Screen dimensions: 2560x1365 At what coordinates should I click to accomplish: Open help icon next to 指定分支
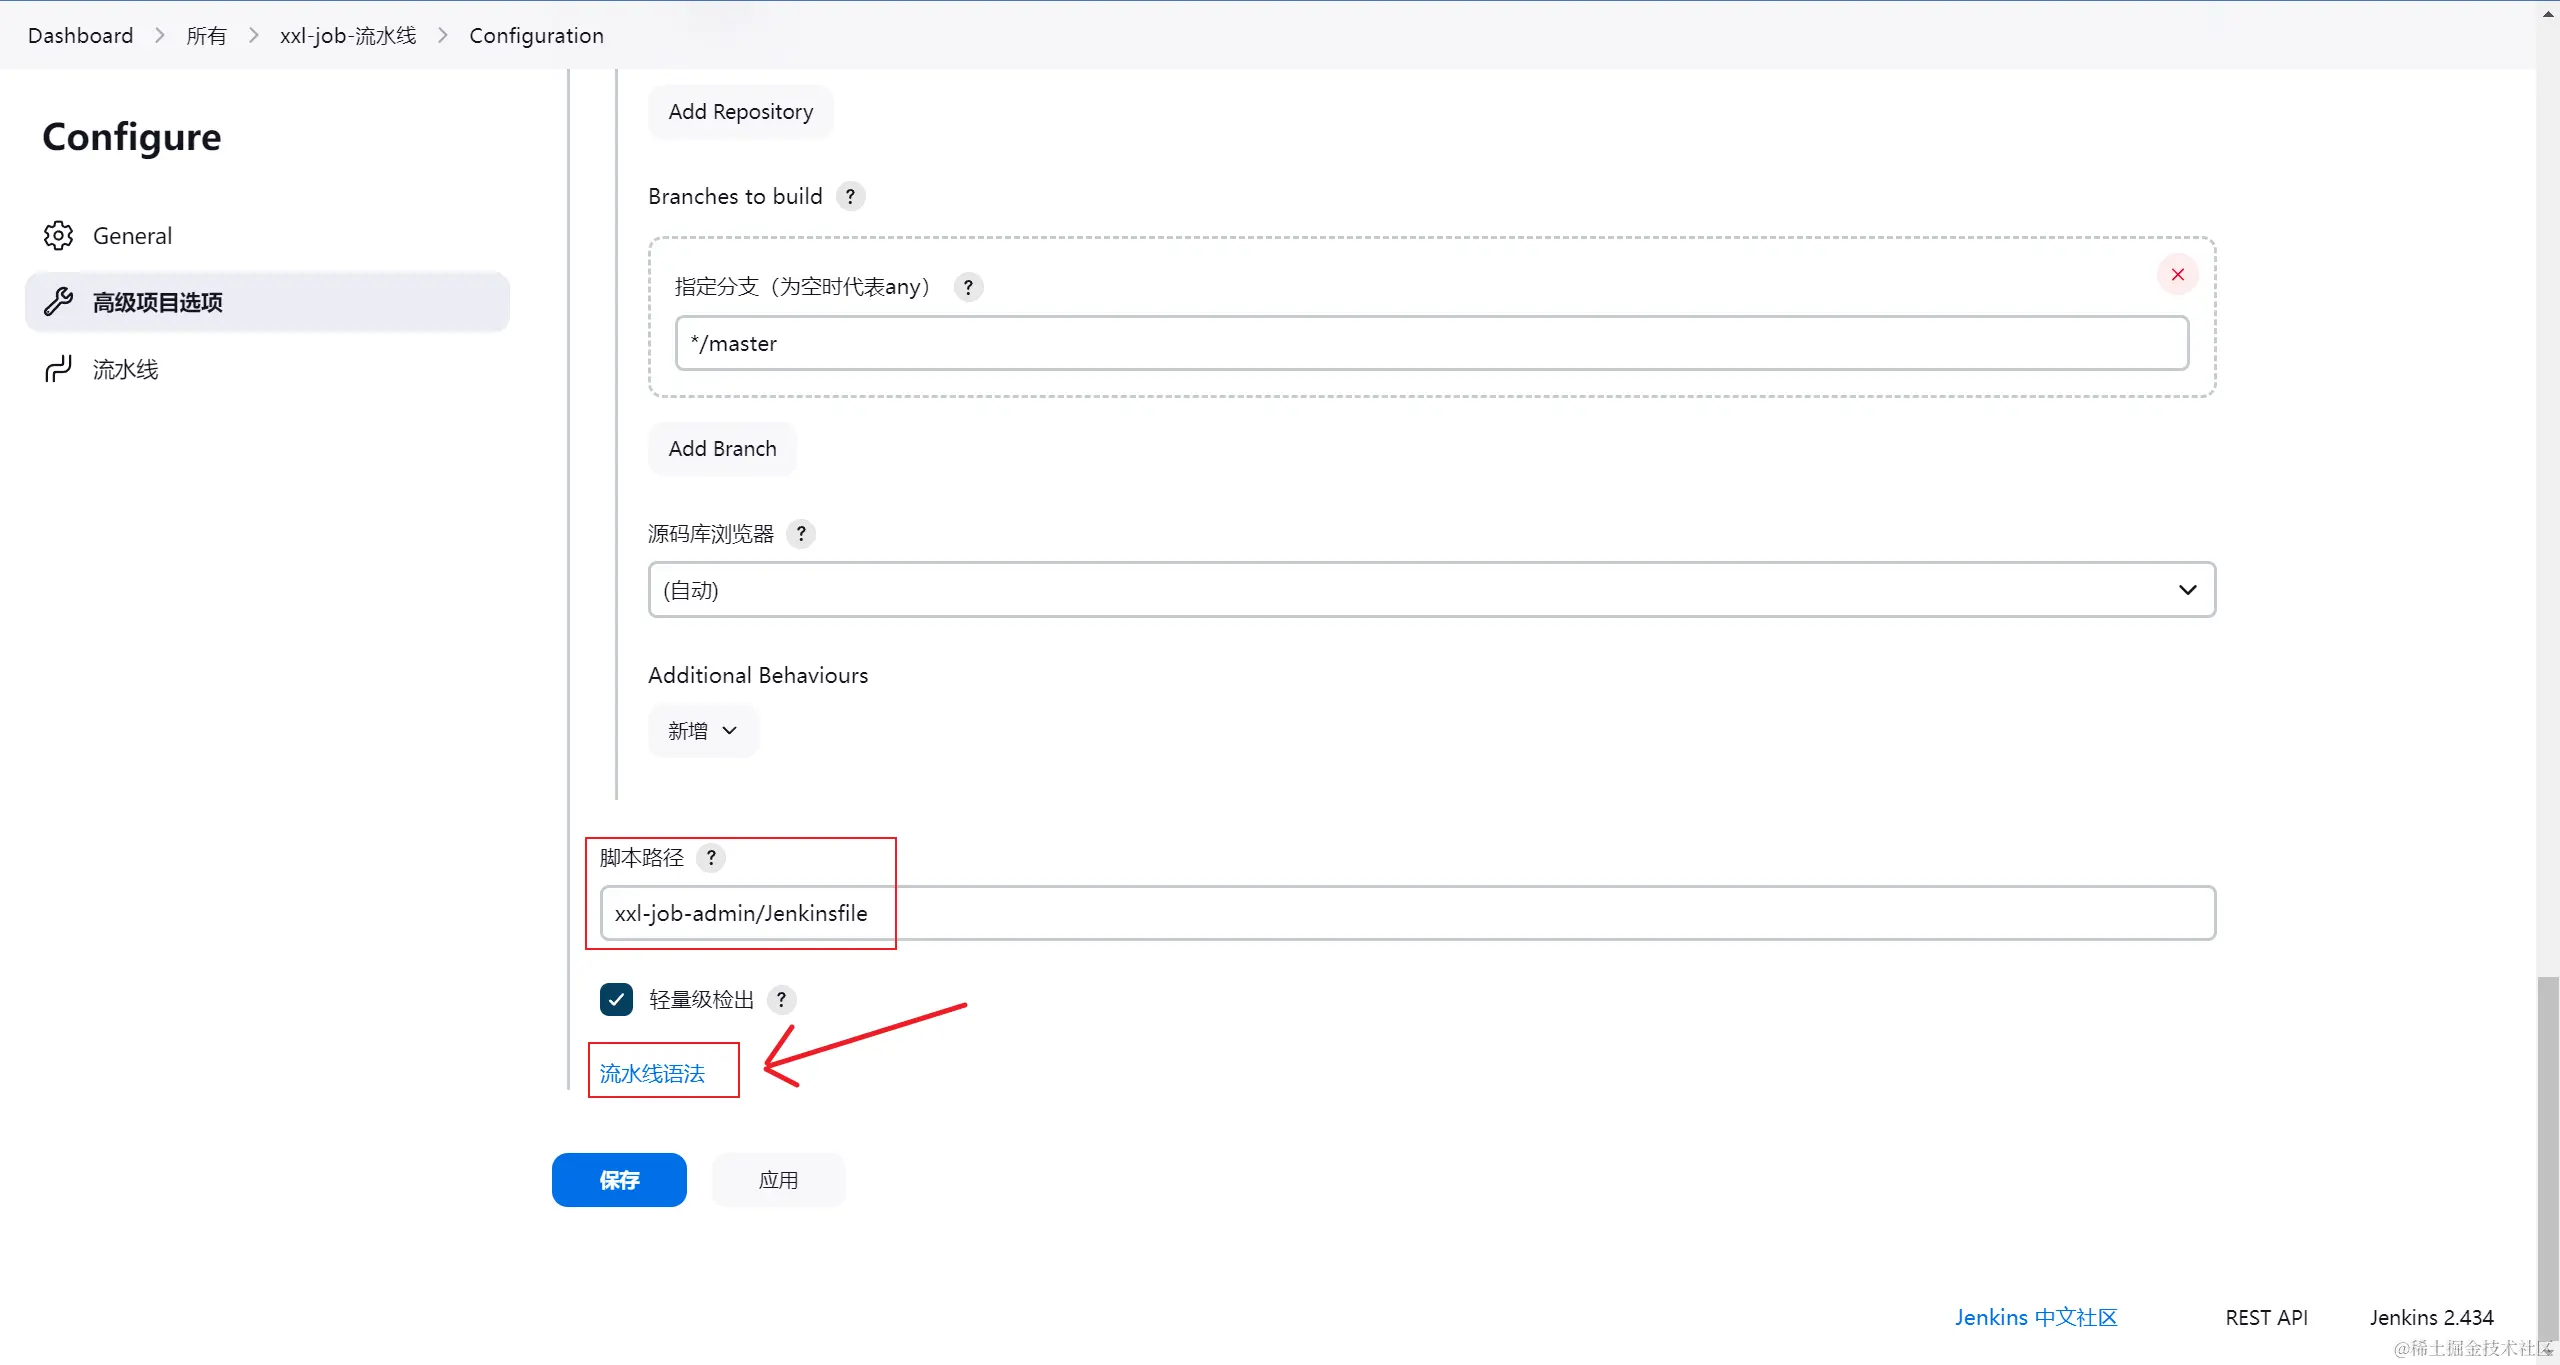tap(967, 287)
